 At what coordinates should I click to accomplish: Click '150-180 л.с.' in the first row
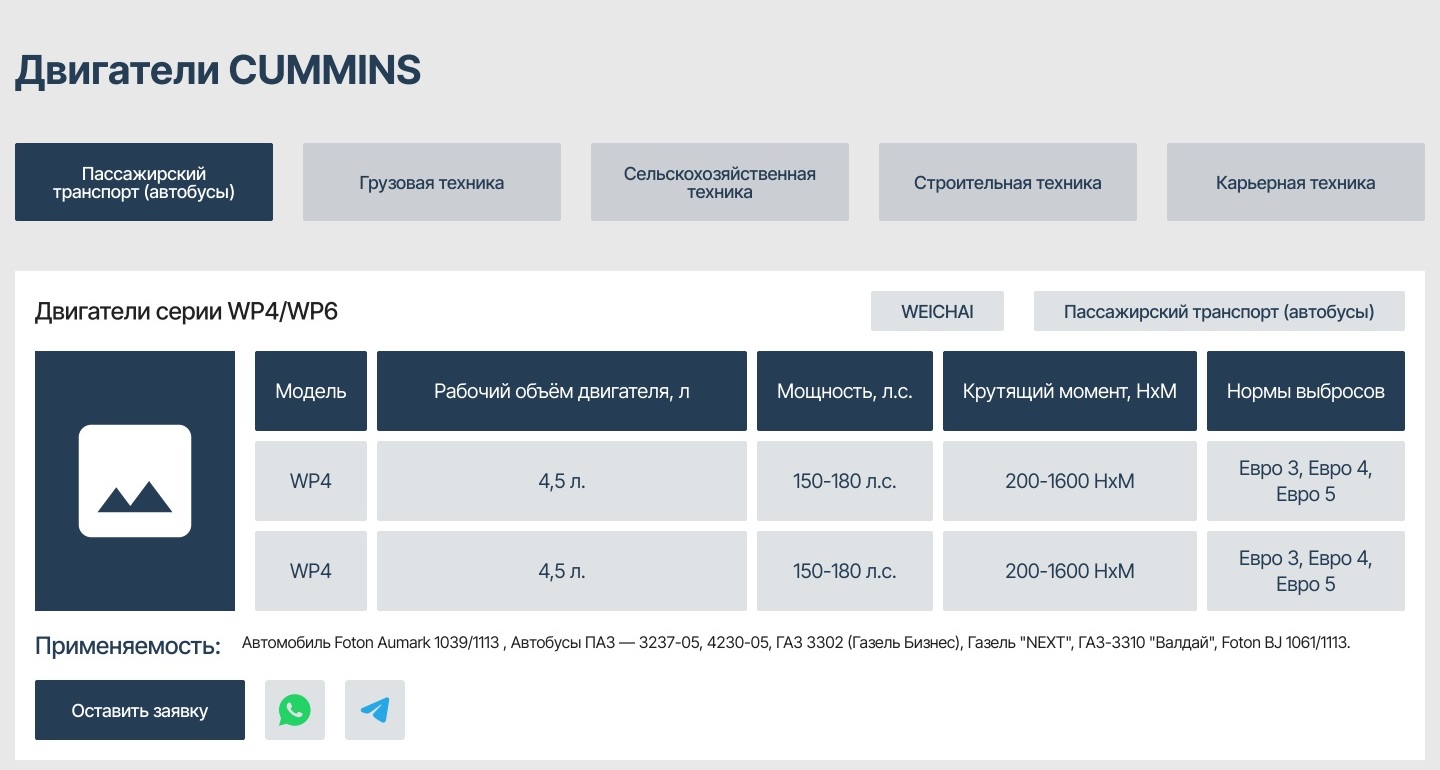coord(845,481)
